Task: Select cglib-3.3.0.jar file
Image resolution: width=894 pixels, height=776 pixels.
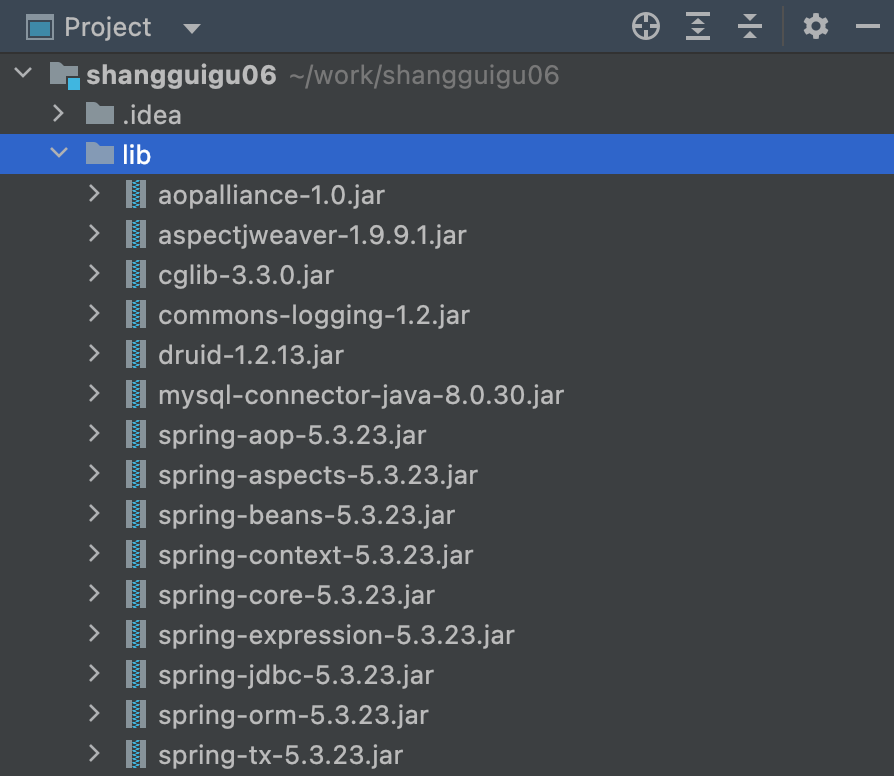Action: pos(246,275)
